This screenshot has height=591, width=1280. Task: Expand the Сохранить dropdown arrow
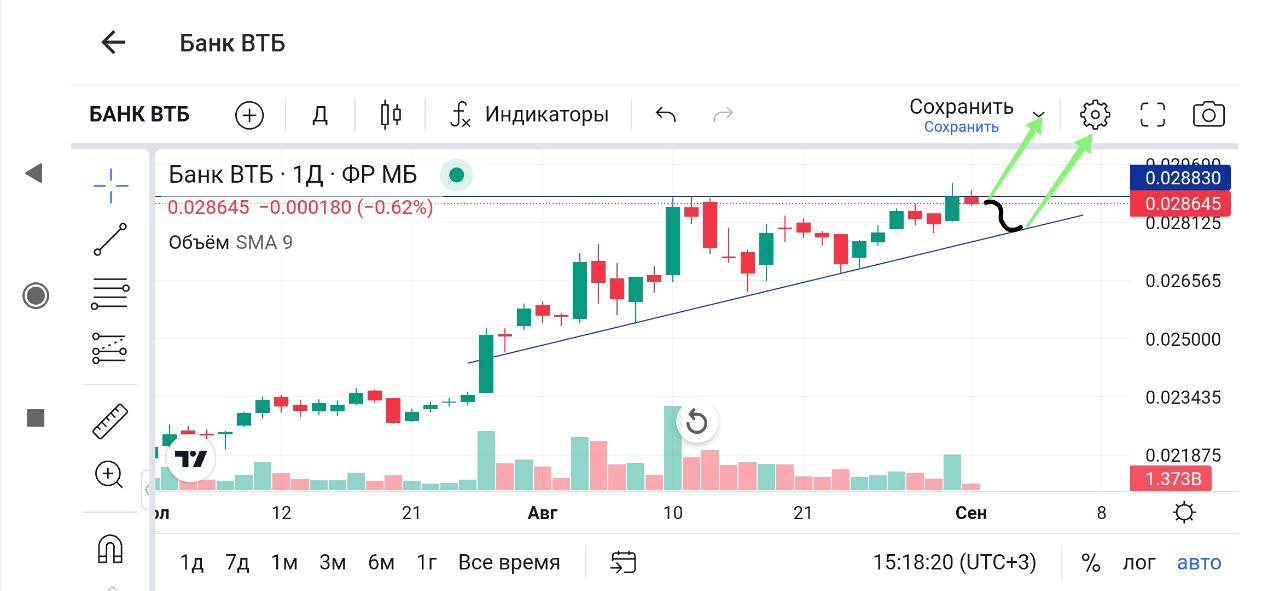coord(1040,115)
